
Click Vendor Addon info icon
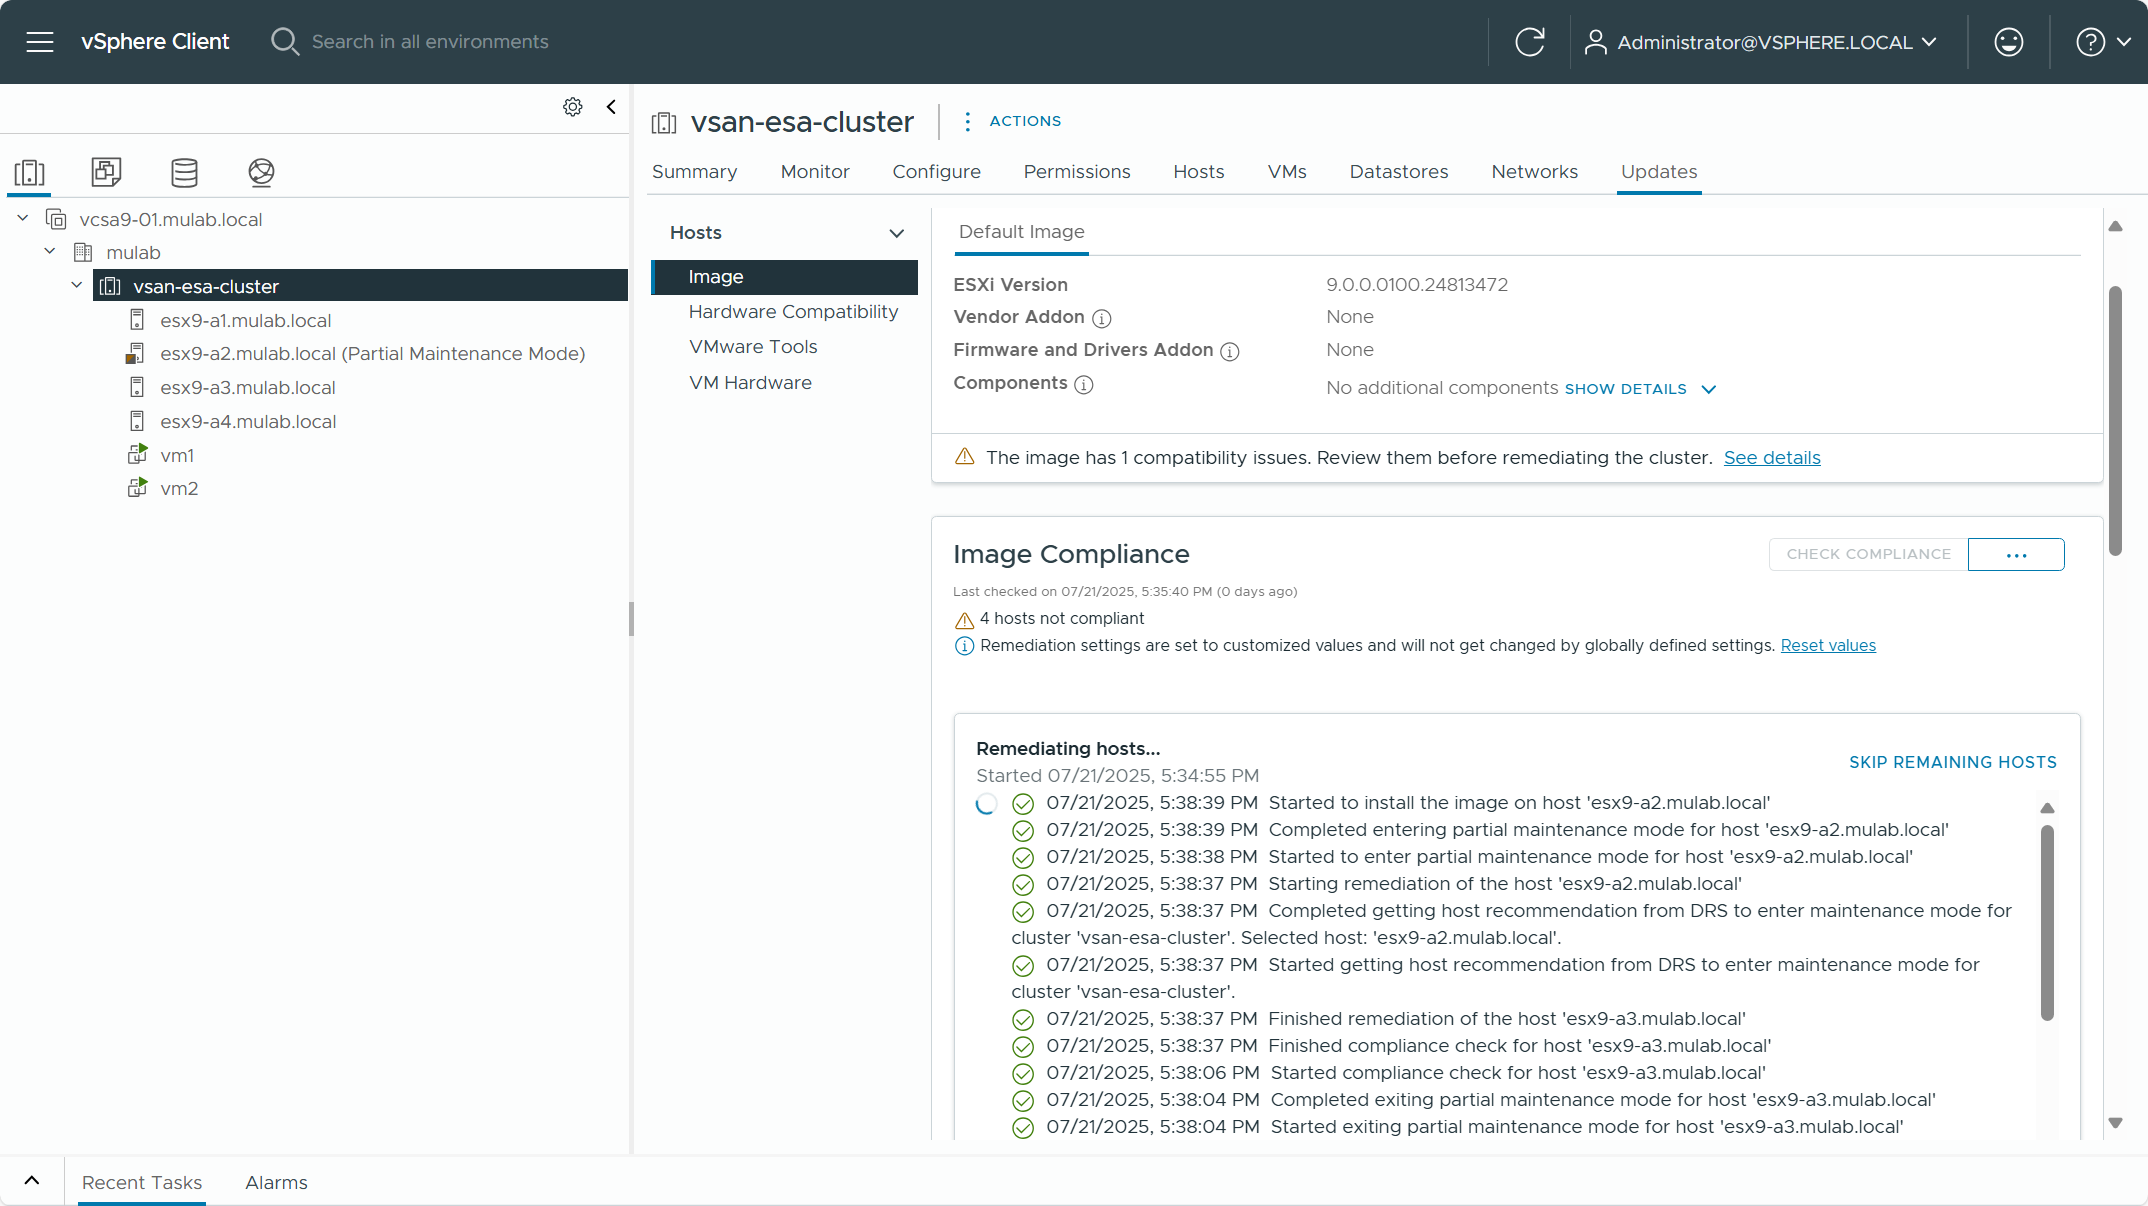click(x=1101, y=318)
